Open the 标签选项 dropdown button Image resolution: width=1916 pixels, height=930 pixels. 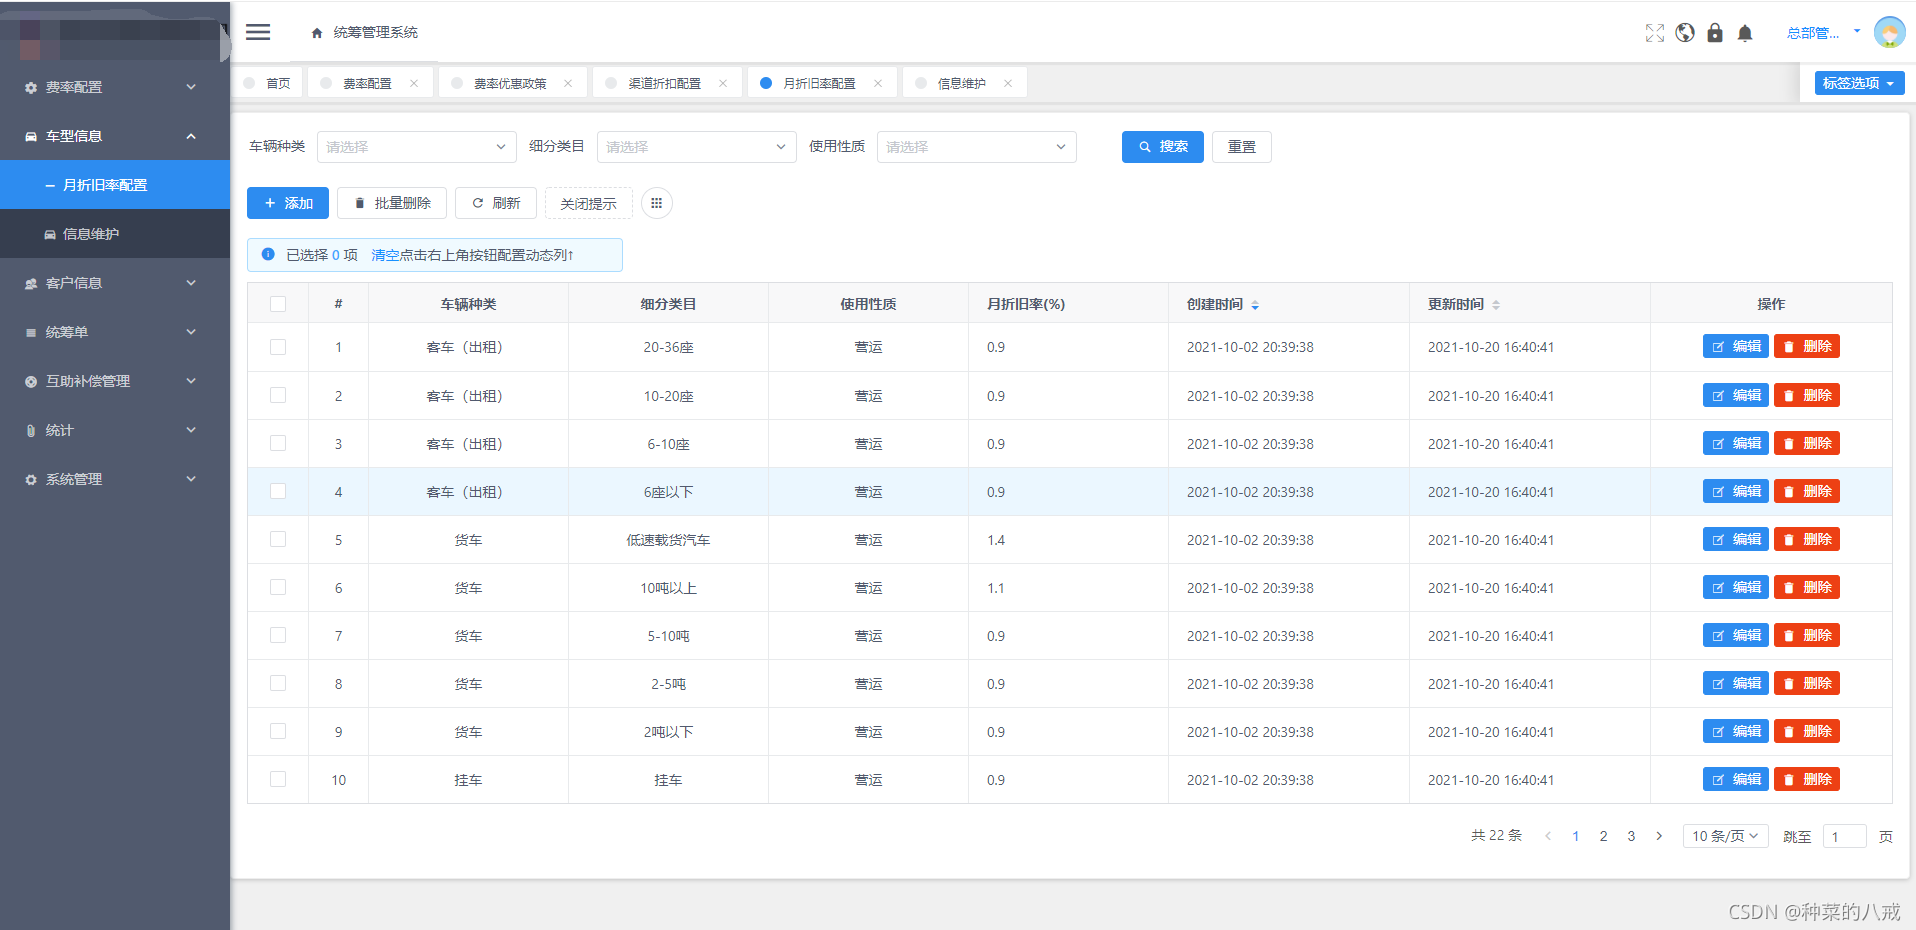(1859, 83)
